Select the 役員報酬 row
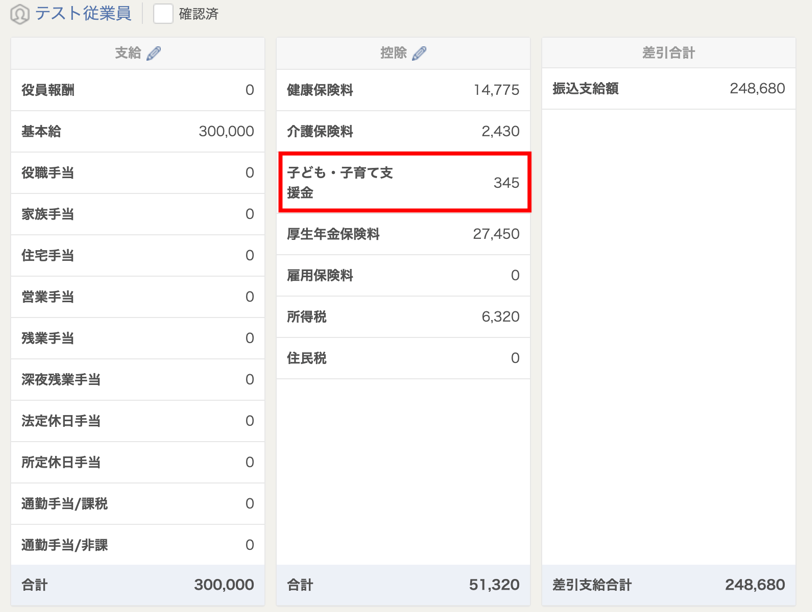812x612 pixels. 137,90
